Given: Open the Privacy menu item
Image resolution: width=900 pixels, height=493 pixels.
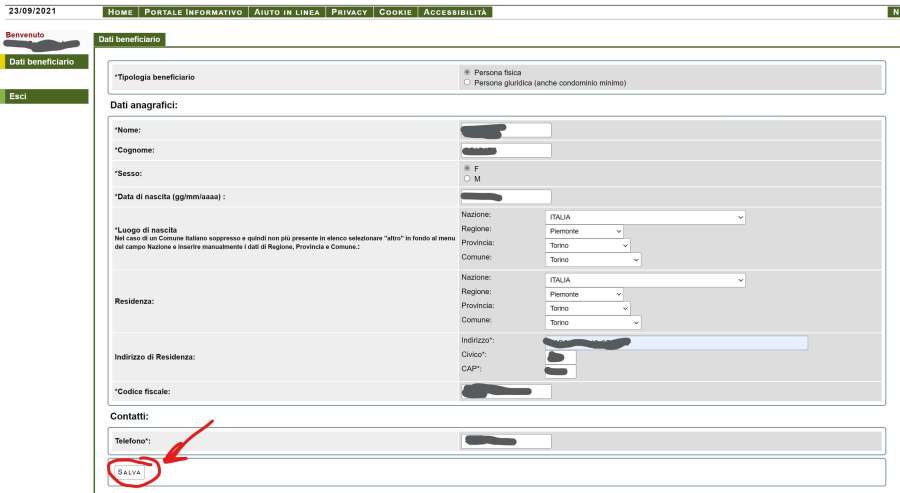Looking at the screenshot, I should [x=351, y=12].
